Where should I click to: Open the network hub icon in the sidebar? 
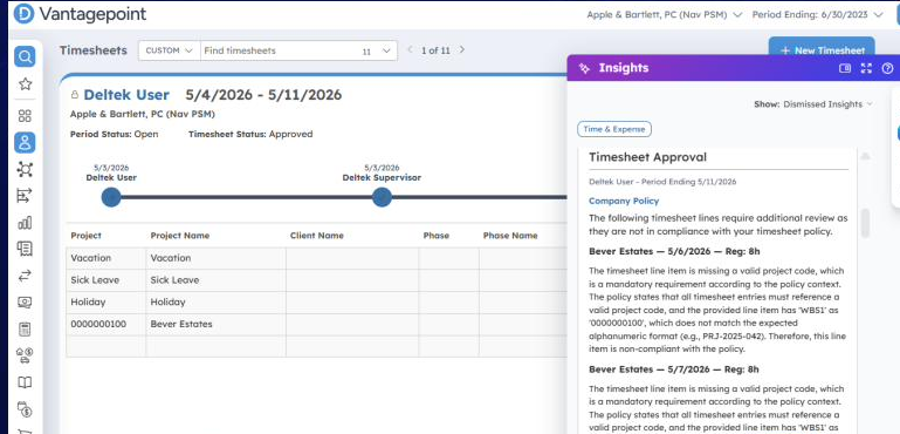[x=25, y=169]
